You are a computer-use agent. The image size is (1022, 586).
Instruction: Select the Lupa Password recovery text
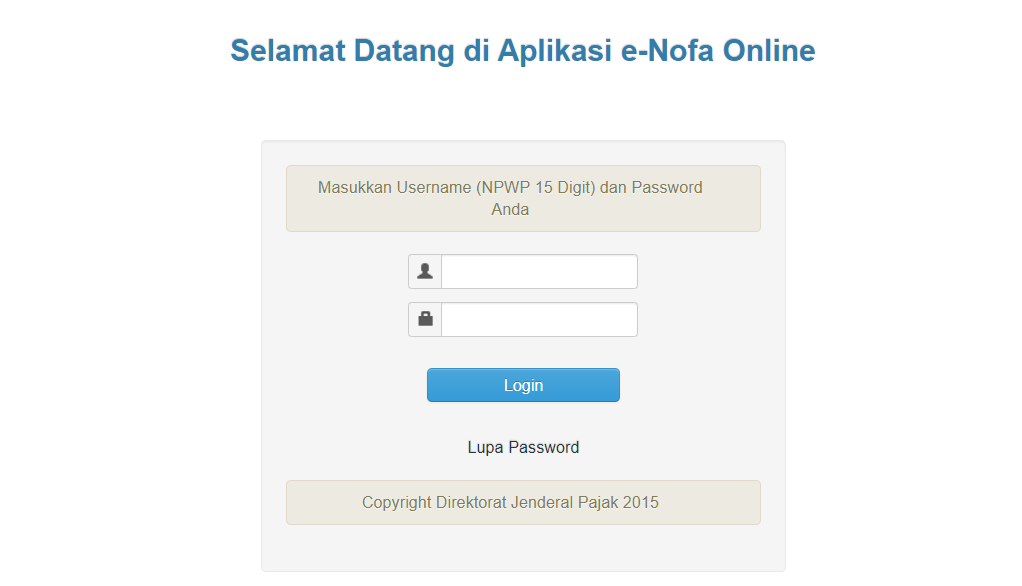tap(523, 447)
